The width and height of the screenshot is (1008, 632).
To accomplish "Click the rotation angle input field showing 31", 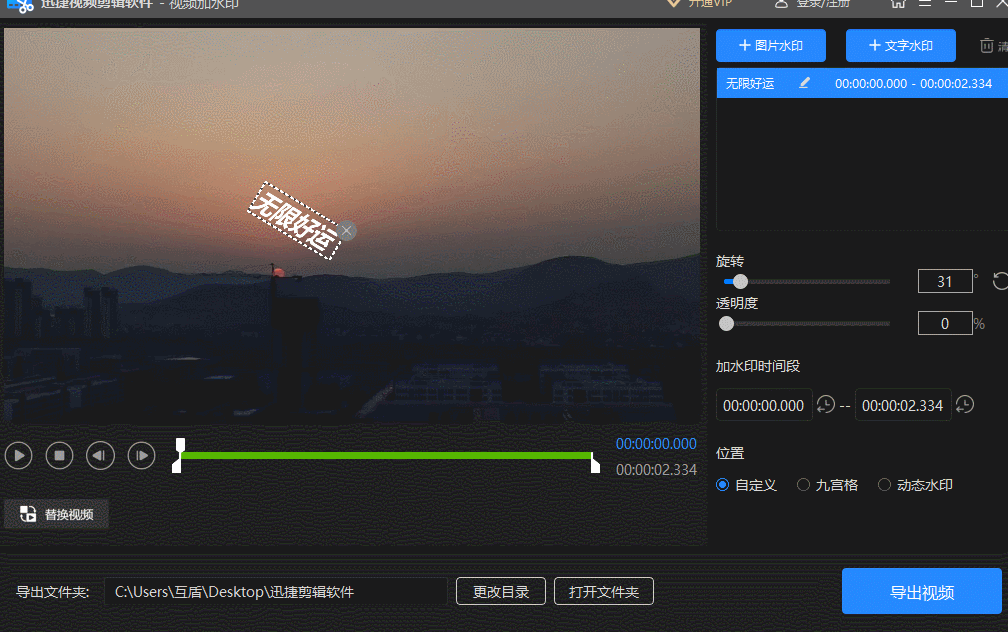I will [945, 281].
